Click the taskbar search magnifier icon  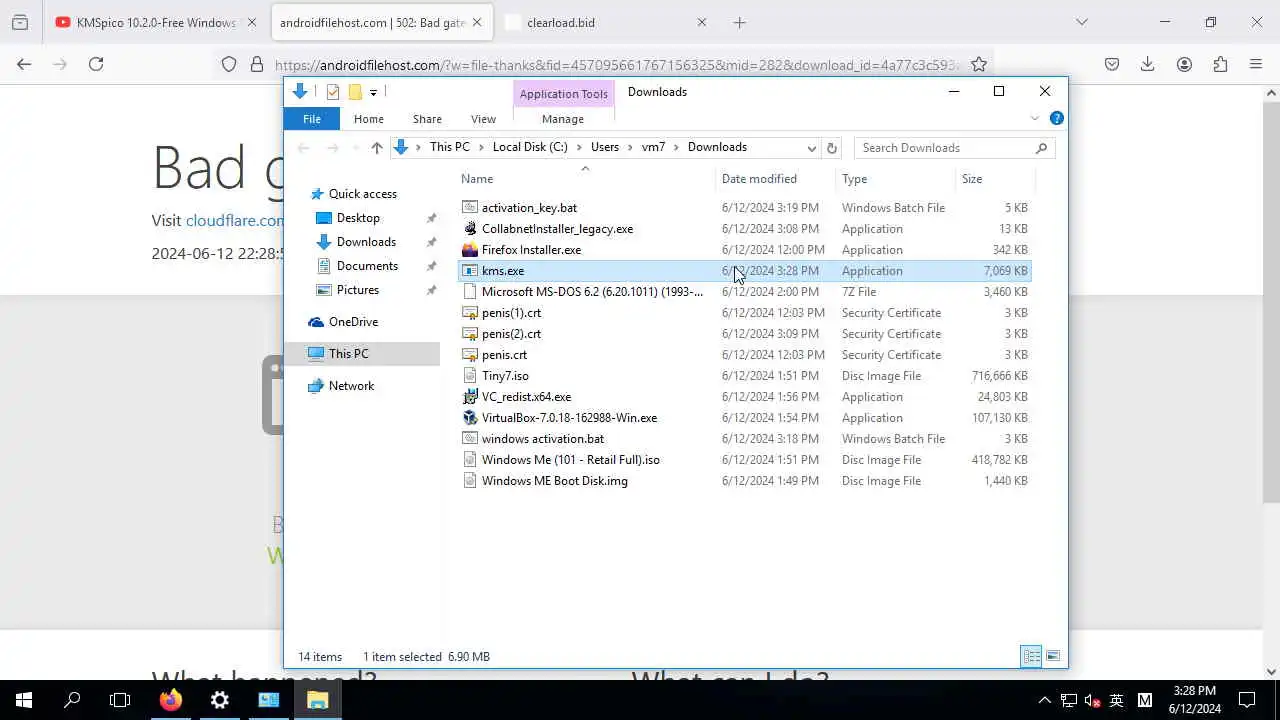tap(72, 700)
